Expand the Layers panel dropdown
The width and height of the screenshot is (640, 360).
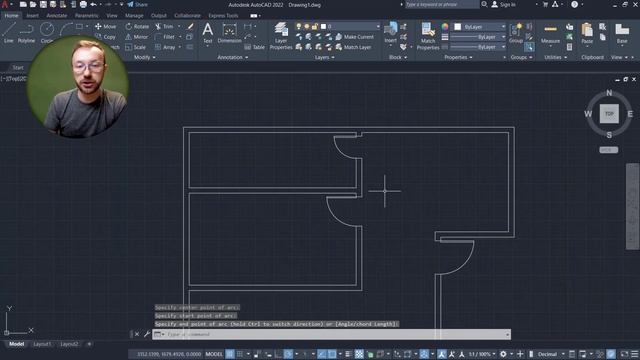click(324, 58)
